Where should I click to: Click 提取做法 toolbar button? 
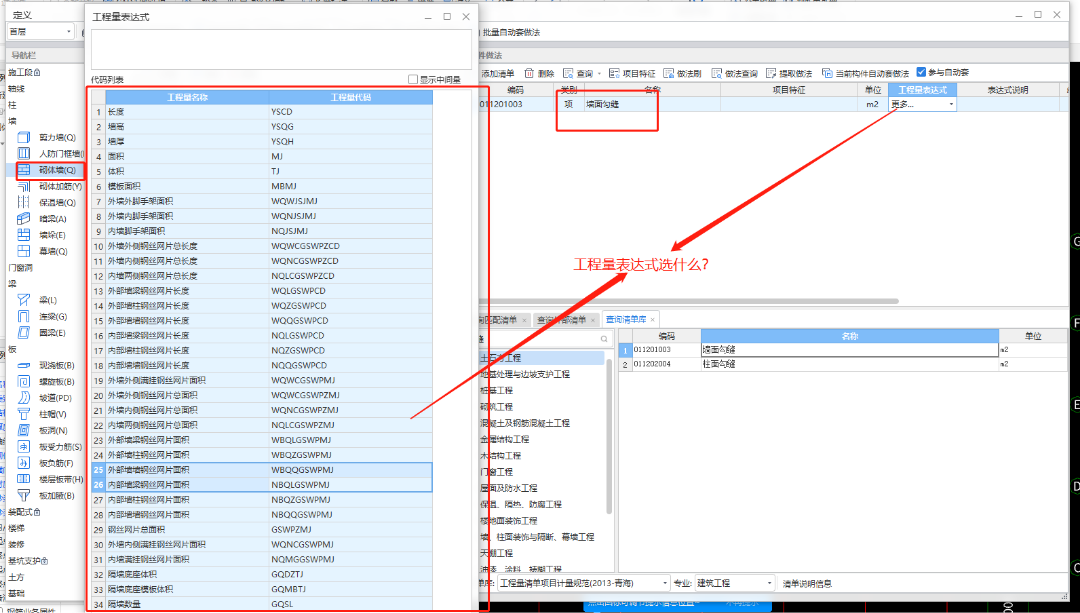789,73
